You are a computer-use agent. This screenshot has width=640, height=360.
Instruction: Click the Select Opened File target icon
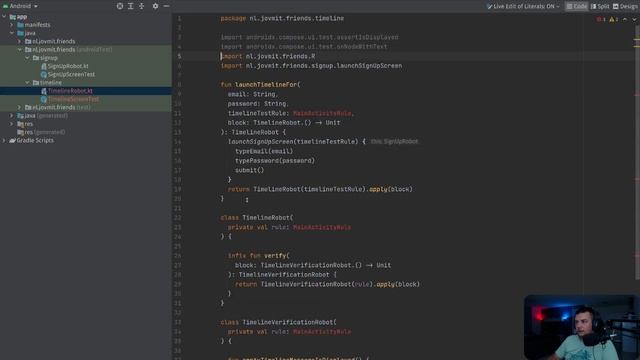pos(120,6)
